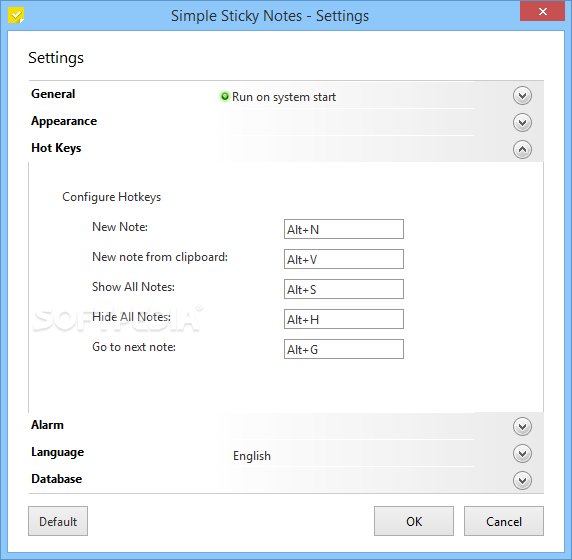
Task: Reset settings with the Default button
Action: coord(58,521)
